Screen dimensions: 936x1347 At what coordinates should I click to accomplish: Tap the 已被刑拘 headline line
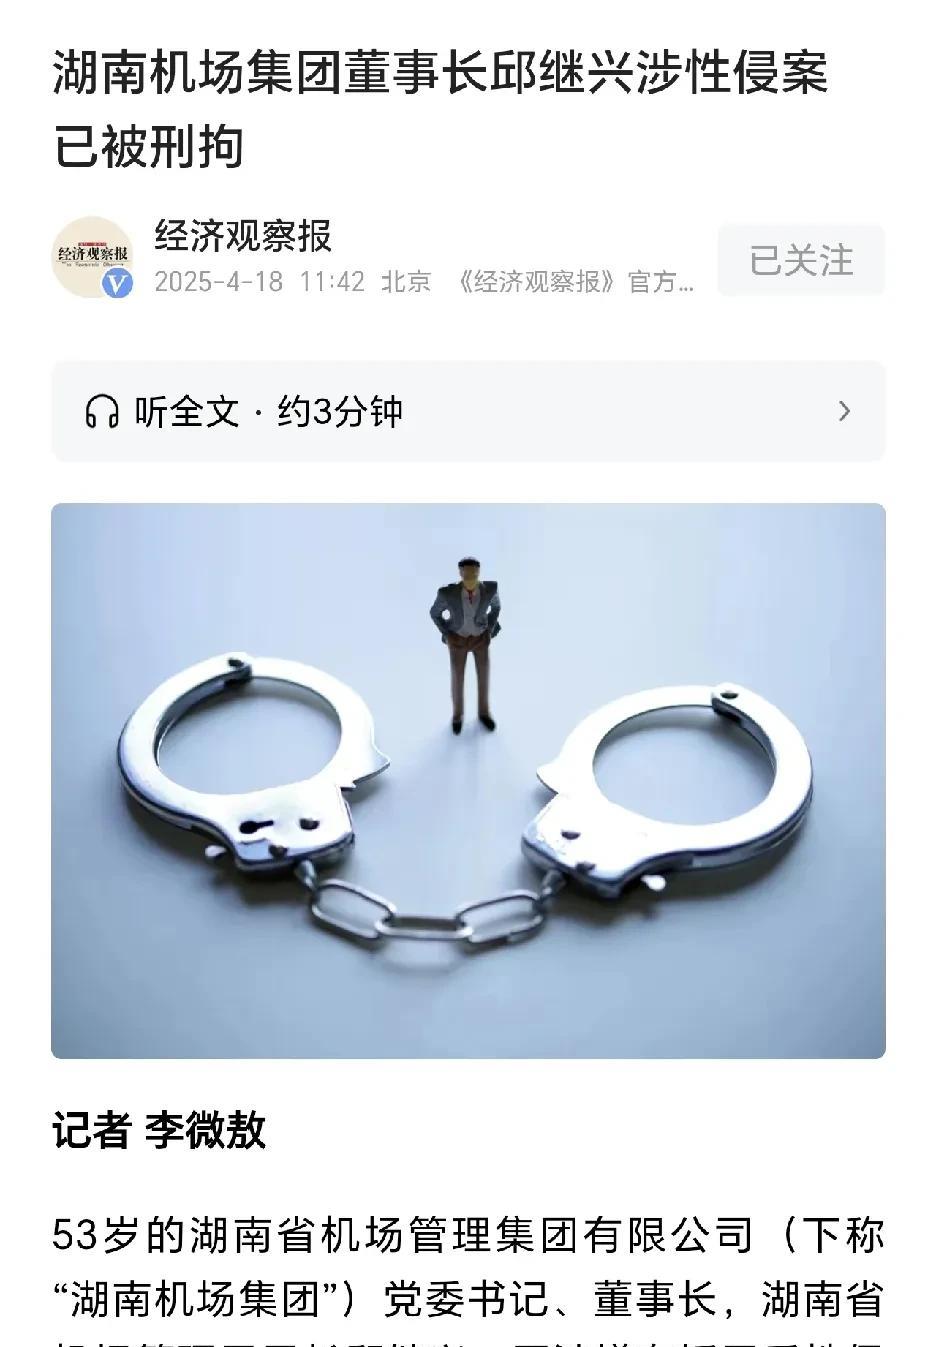149,147
